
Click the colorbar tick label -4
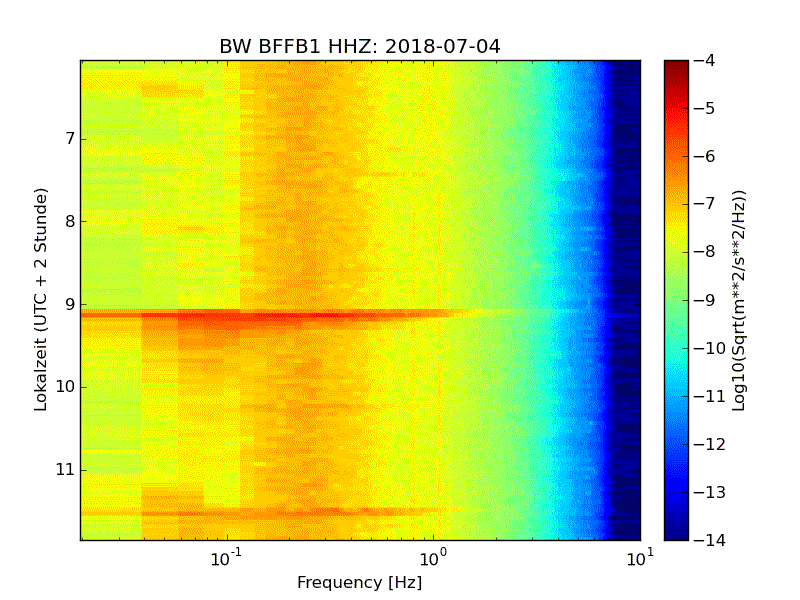(704, 61)
